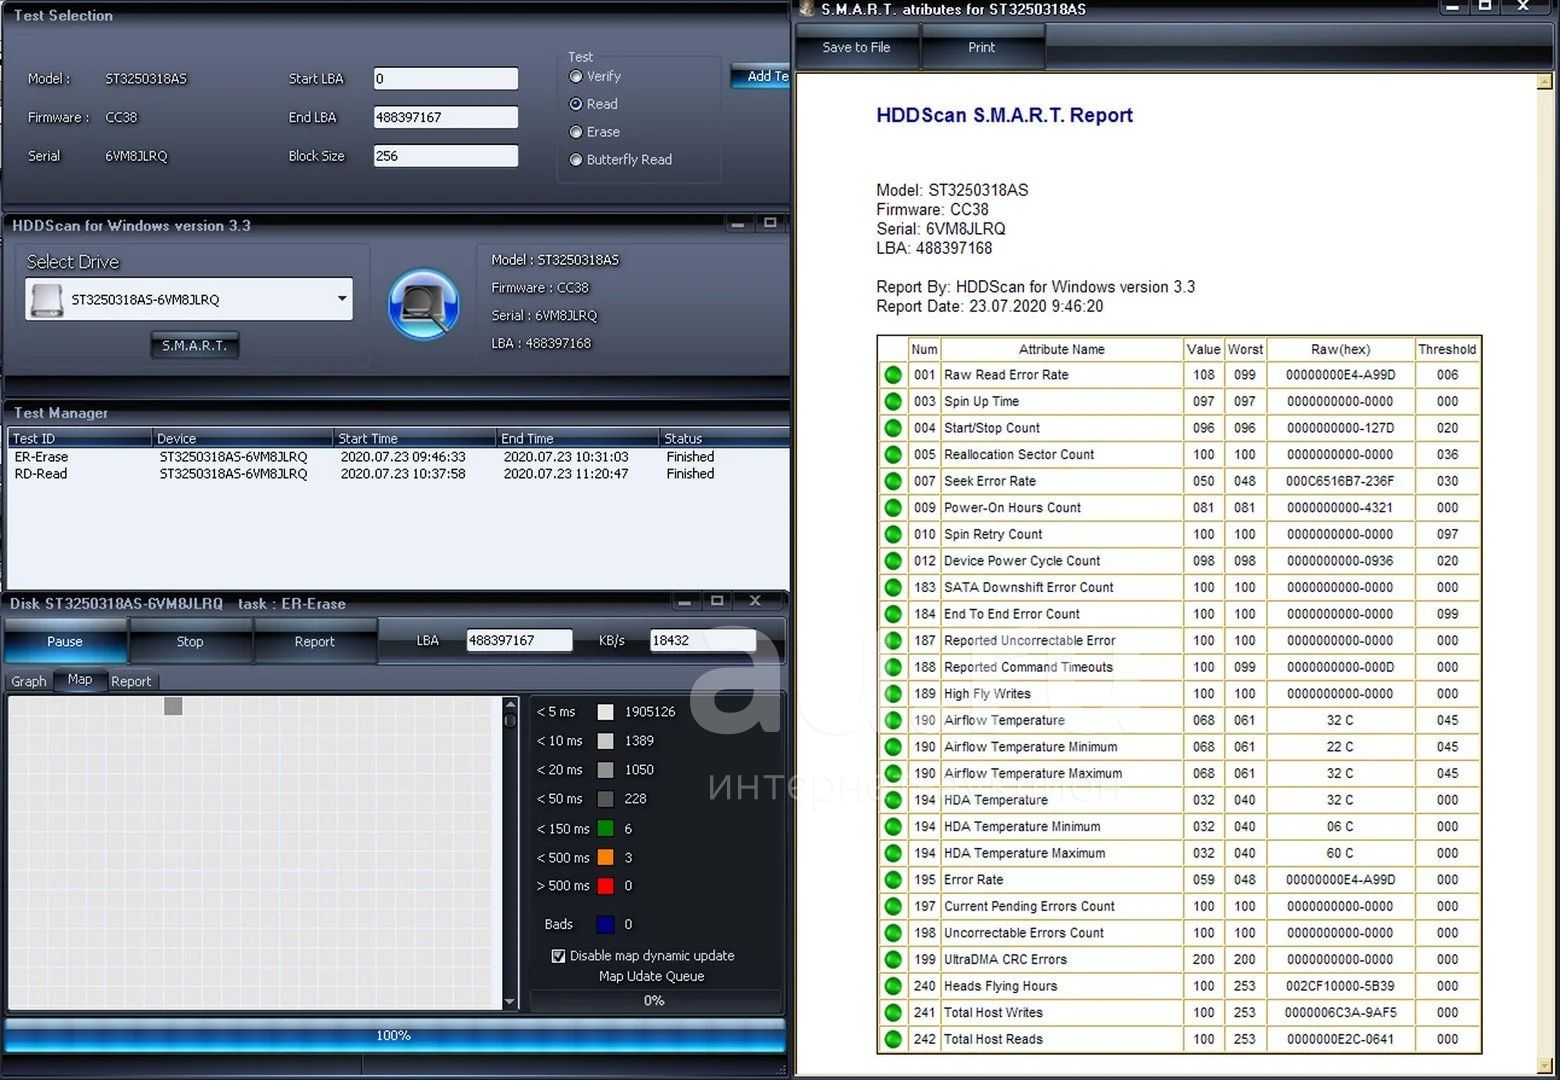Open the Report tab beside Map
Screen dimensions: 1560x1080
pyautogui.click(x=131, y=681)
